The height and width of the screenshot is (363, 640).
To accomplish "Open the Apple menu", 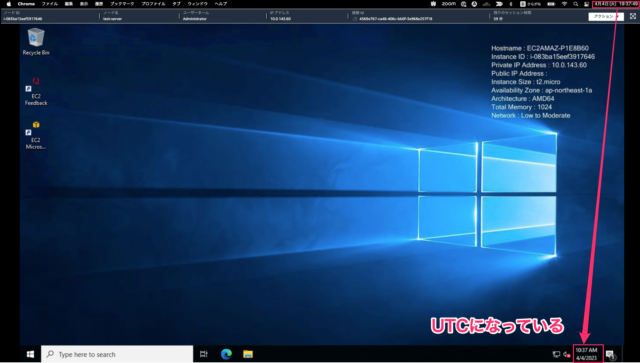I will 9,4.
